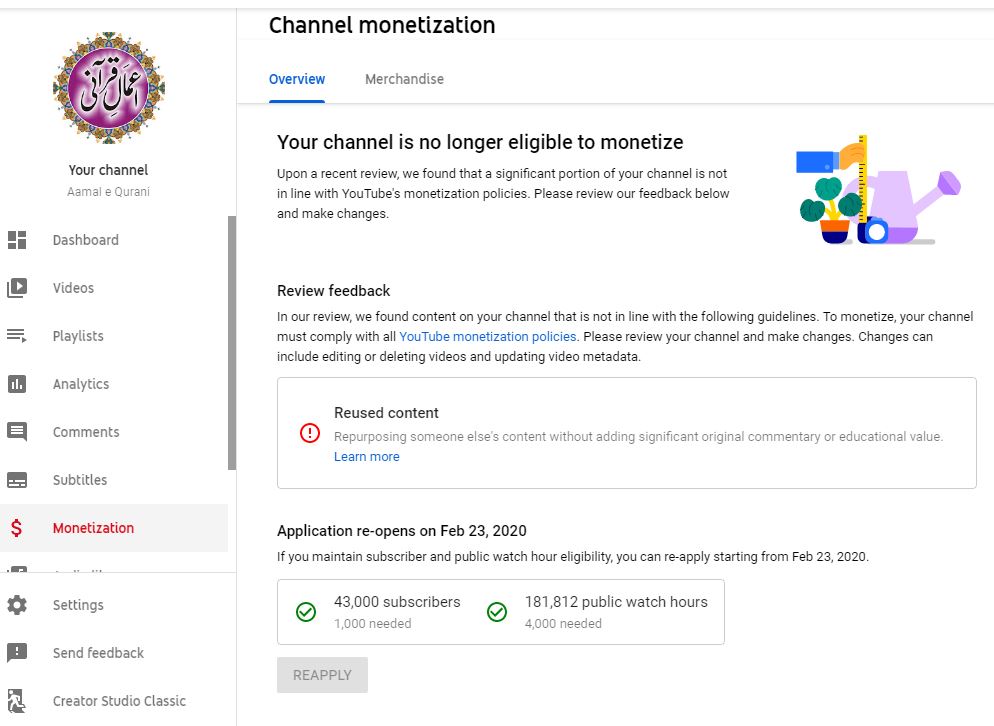Image resolution: width=994 pixels, height=726 pixels.
Task: Go to the Playlists section
Action: (x=114, y=335)
